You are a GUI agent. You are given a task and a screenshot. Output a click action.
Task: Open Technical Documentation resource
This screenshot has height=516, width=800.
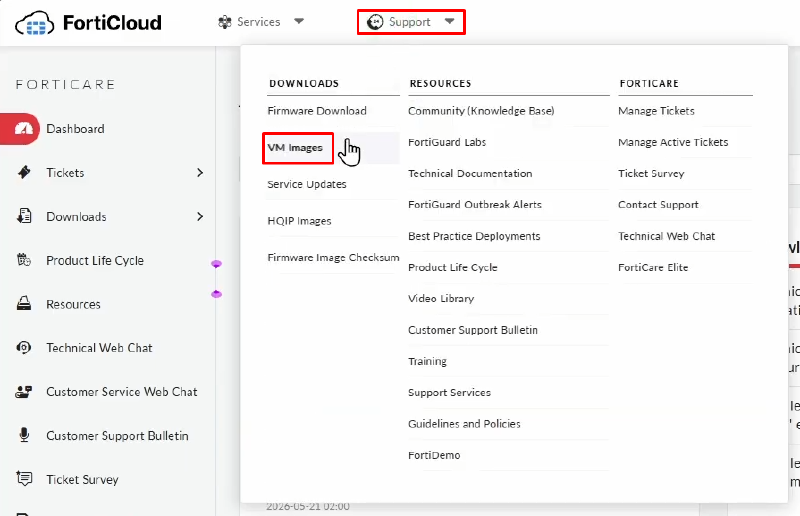pos(470,174)
